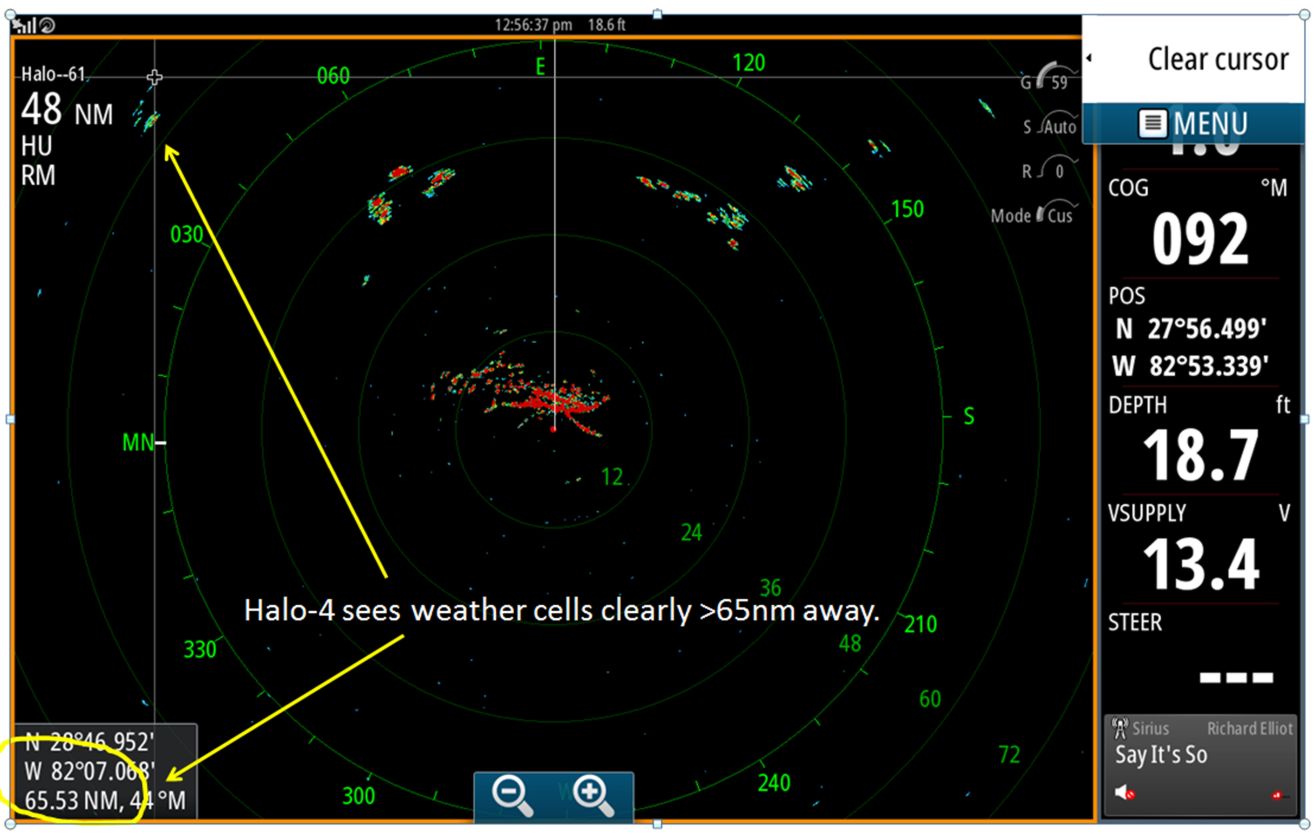Image resolution: width=1313 pixels, height=834 pixels.
Task: Click the 210 bearing label
Action: [x=920, y=625]
